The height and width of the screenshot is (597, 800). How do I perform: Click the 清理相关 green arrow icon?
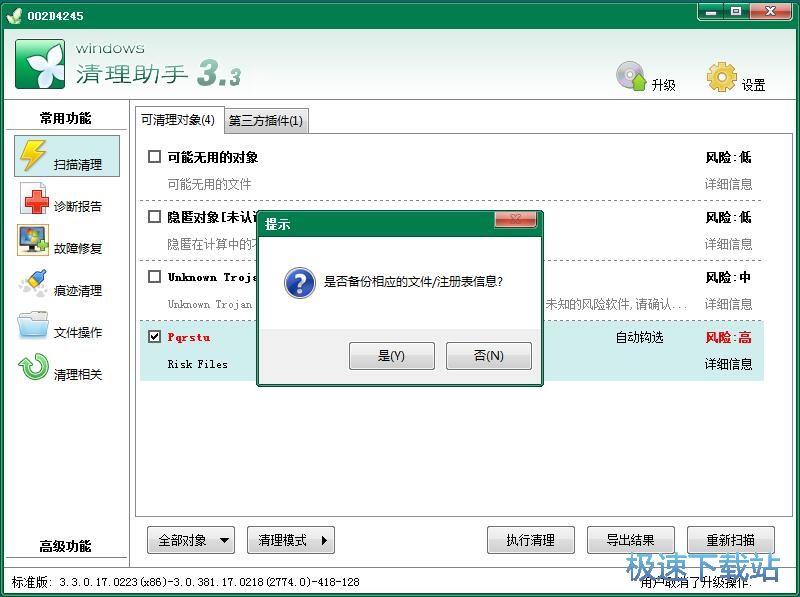click(33, 367)
